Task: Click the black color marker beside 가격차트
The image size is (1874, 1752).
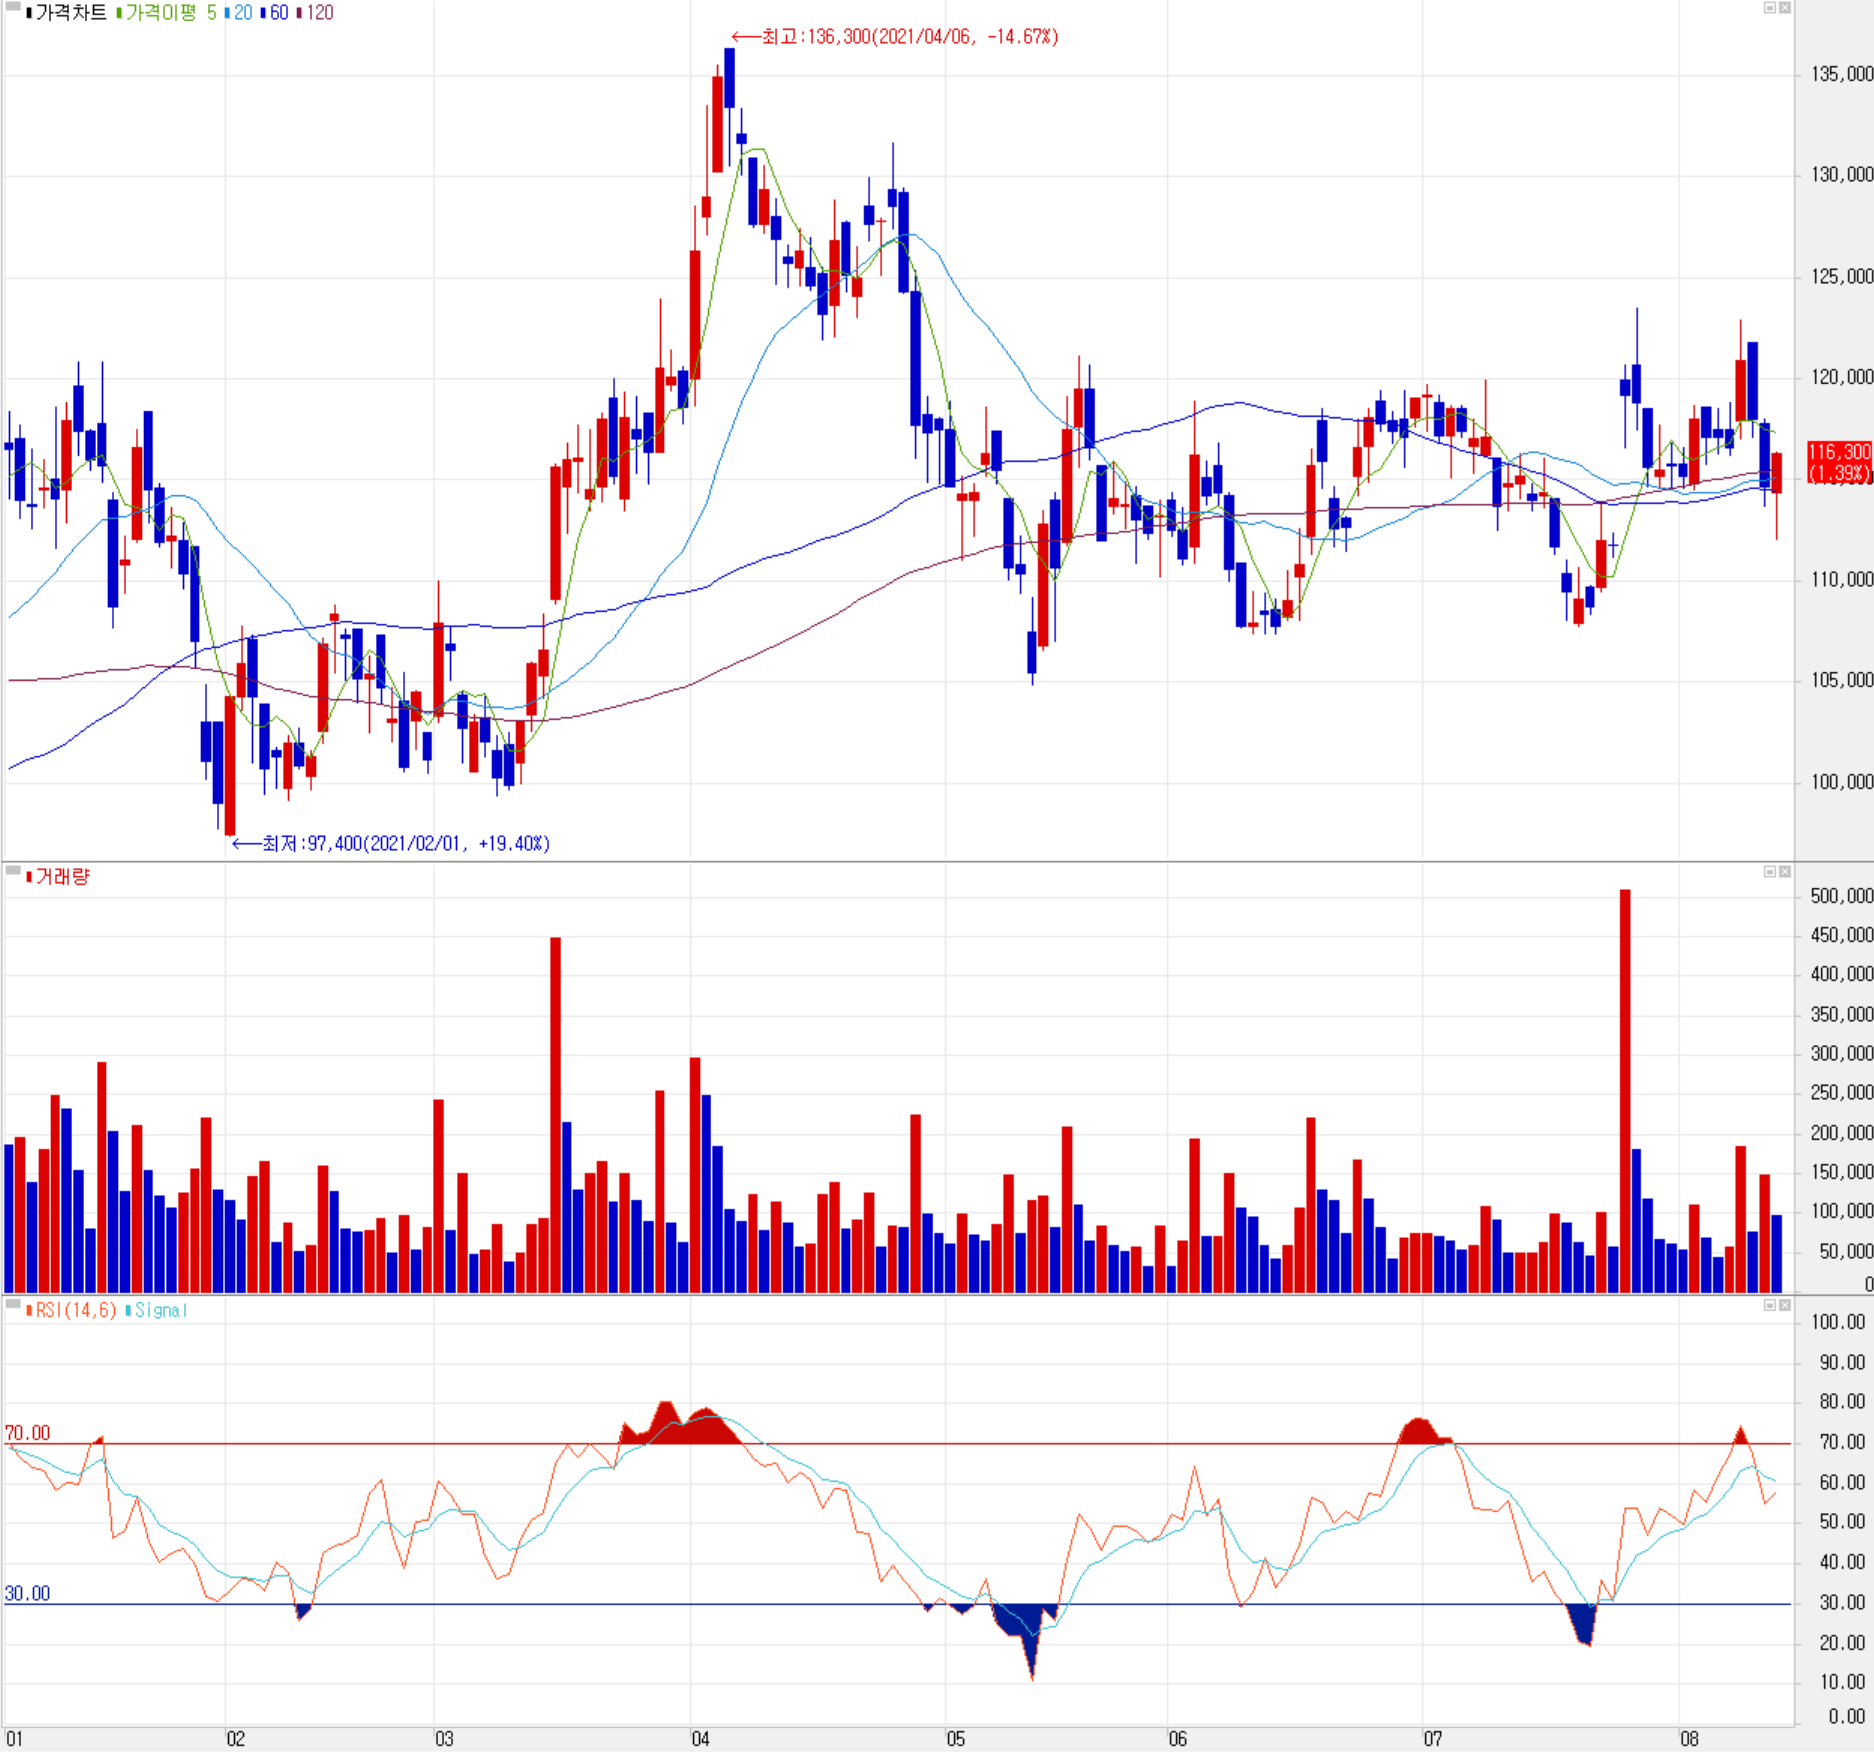Action: coord(29,14)
